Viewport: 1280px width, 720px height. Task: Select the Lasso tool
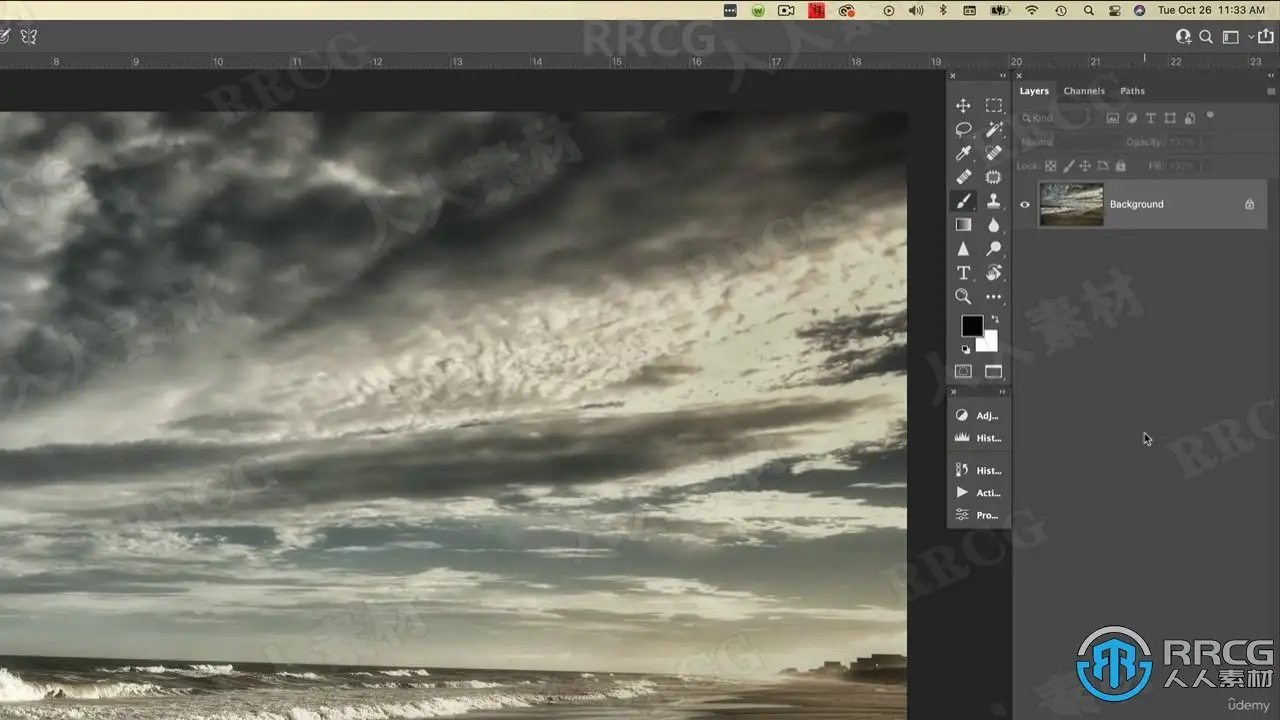coord(963,129)
